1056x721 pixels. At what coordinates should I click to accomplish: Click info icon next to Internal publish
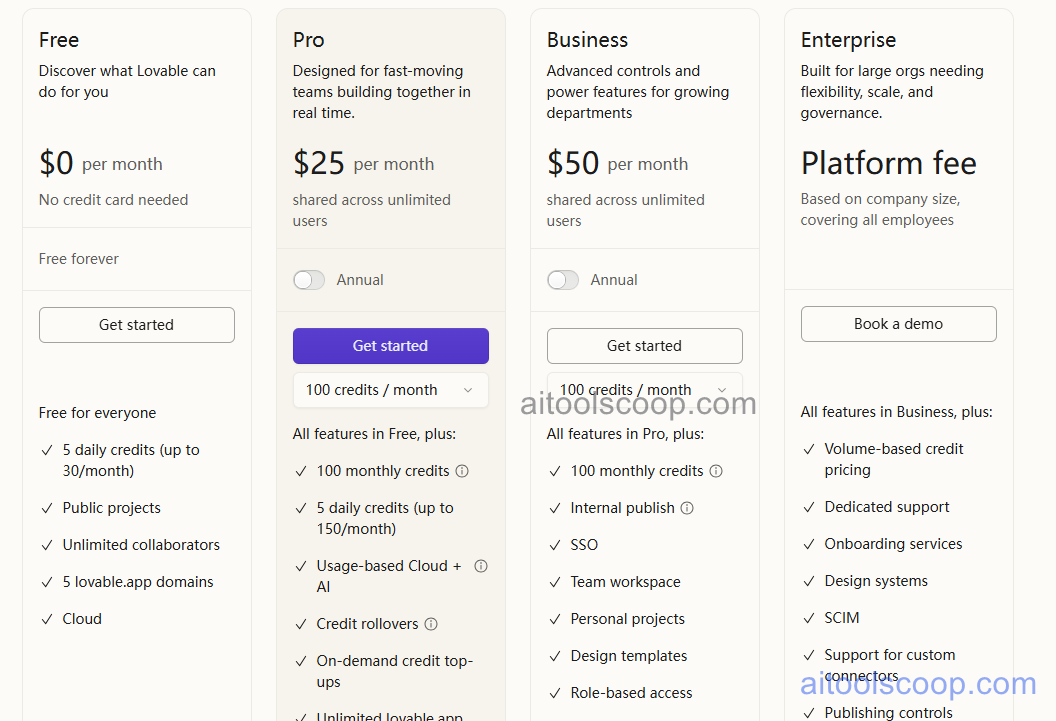pos(687,508)
